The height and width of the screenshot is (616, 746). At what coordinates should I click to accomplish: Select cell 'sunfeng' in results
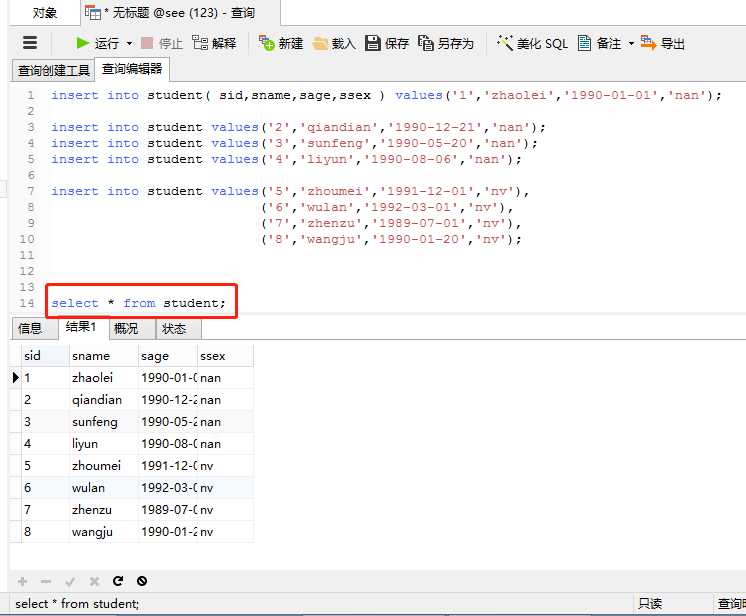tap(103, 421)
